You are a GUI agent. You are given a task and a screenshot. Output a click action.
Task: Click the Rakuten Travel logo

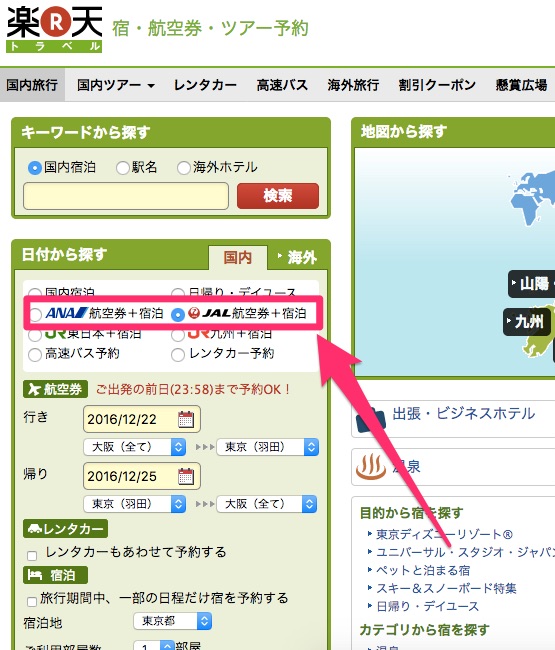(54, 29)
